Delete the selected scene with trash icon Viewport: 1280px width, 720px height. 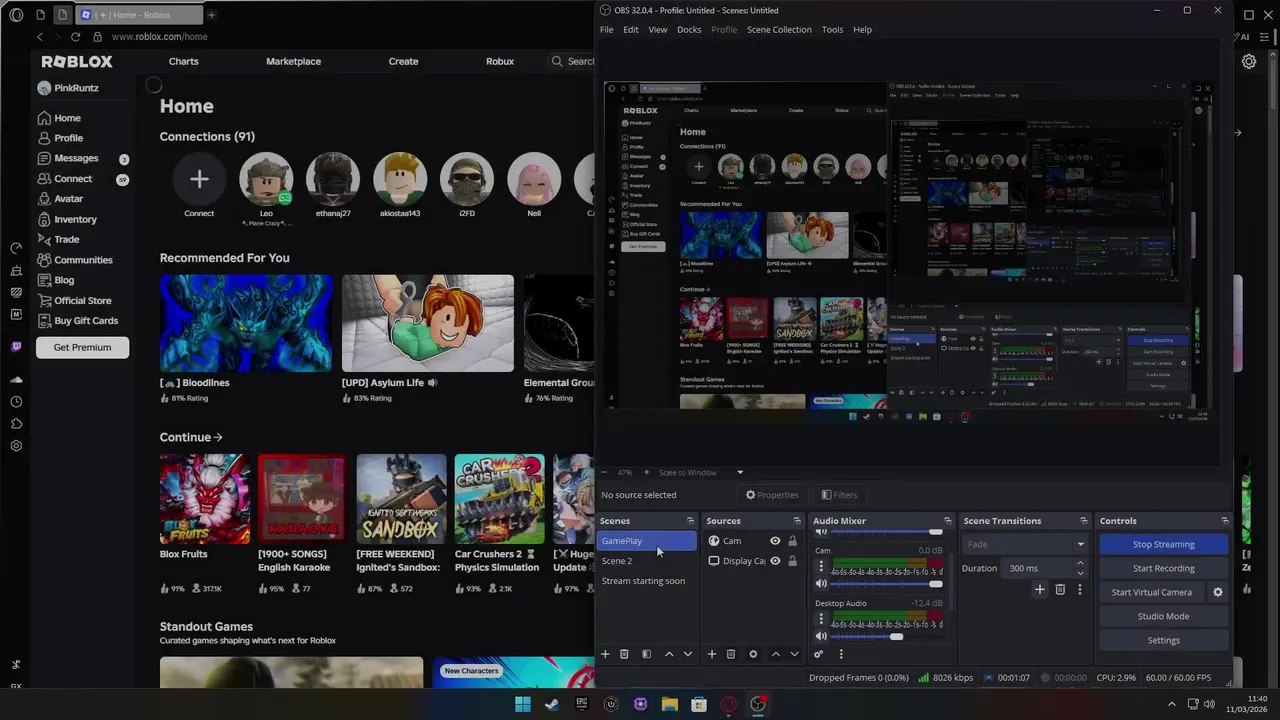pos(624,654)
